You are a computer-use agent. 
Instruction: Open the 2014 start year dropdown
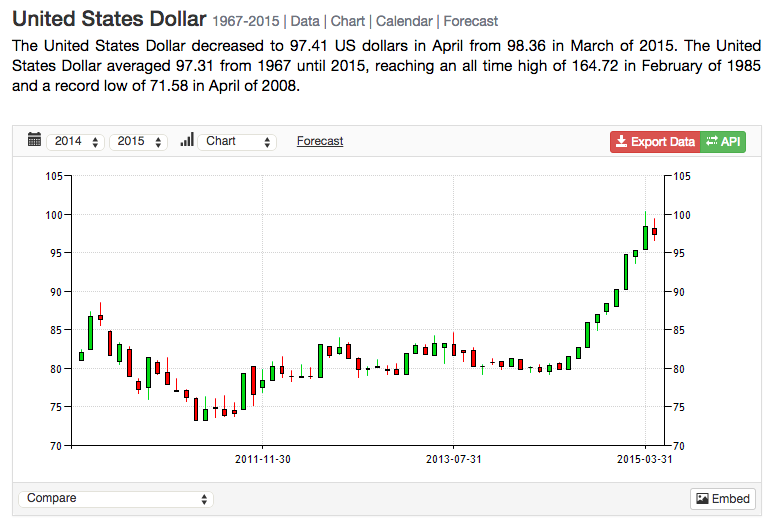pyautogui.click(x=75, y=142)
